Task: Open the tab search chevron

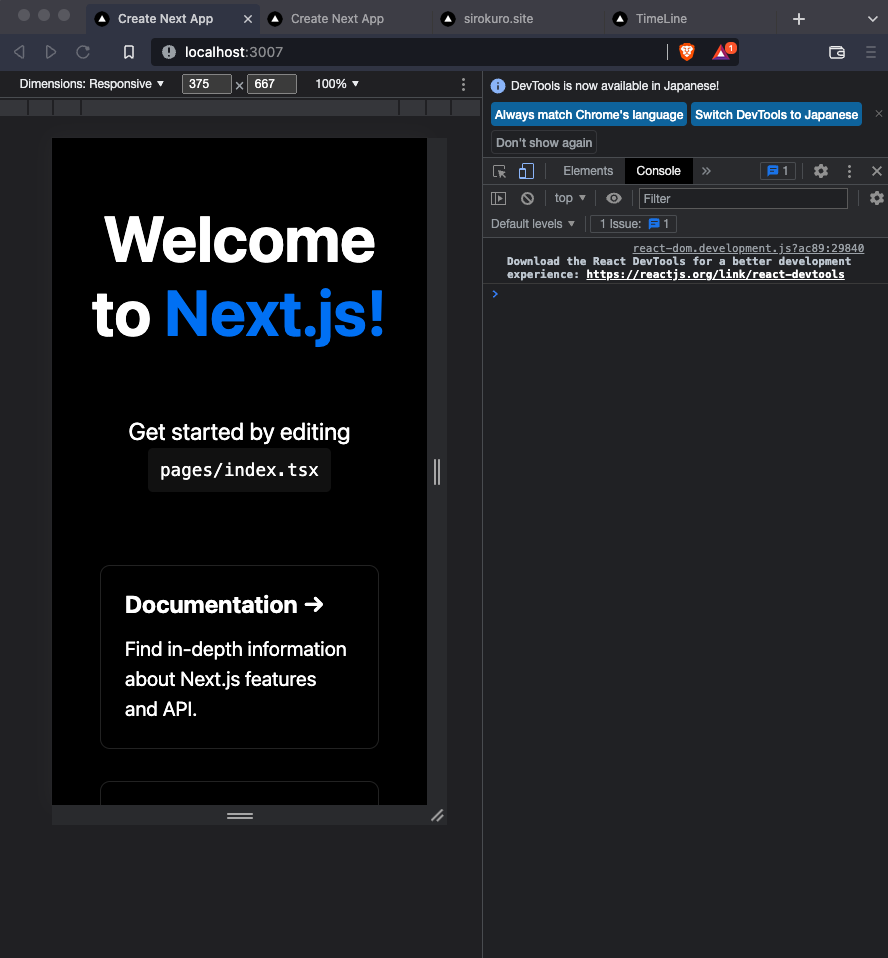Action: coord(873,19)
